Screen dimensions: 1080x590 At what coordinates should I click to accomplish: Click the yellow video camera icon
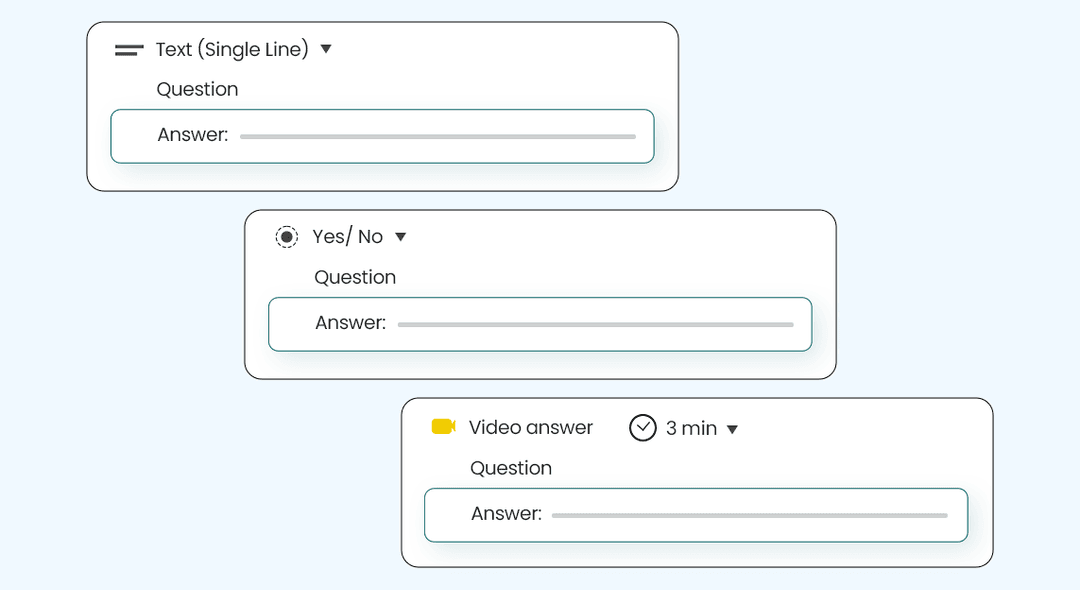(x=444, y=427)
